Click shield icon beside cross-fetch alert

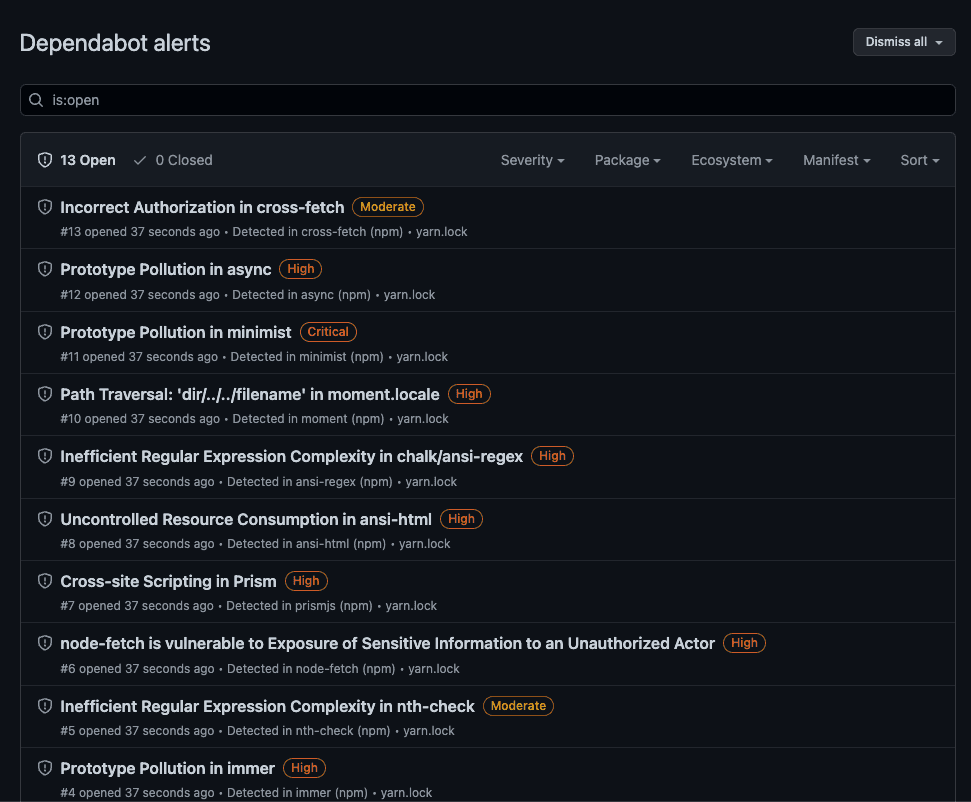point(45,207)
